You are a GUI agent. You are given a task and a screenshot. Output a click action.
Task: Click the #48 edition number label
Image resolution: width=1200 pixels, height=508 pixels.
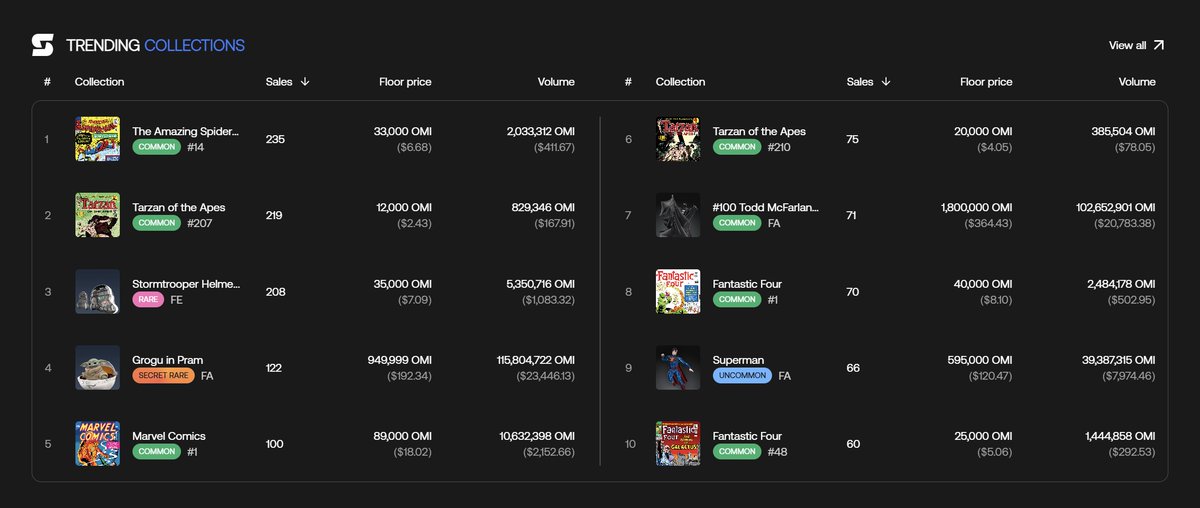pyautogui.click(x=777, y=452)
